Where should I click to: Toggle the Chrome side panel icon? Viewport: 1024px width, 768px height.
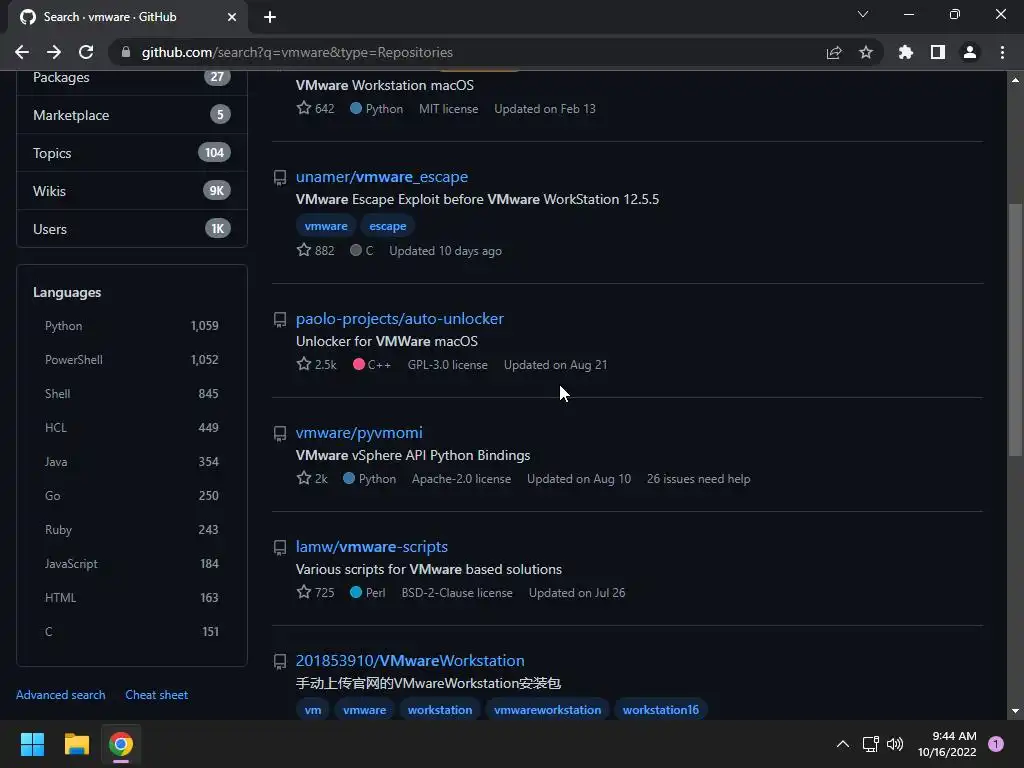(x=938, y=52)
